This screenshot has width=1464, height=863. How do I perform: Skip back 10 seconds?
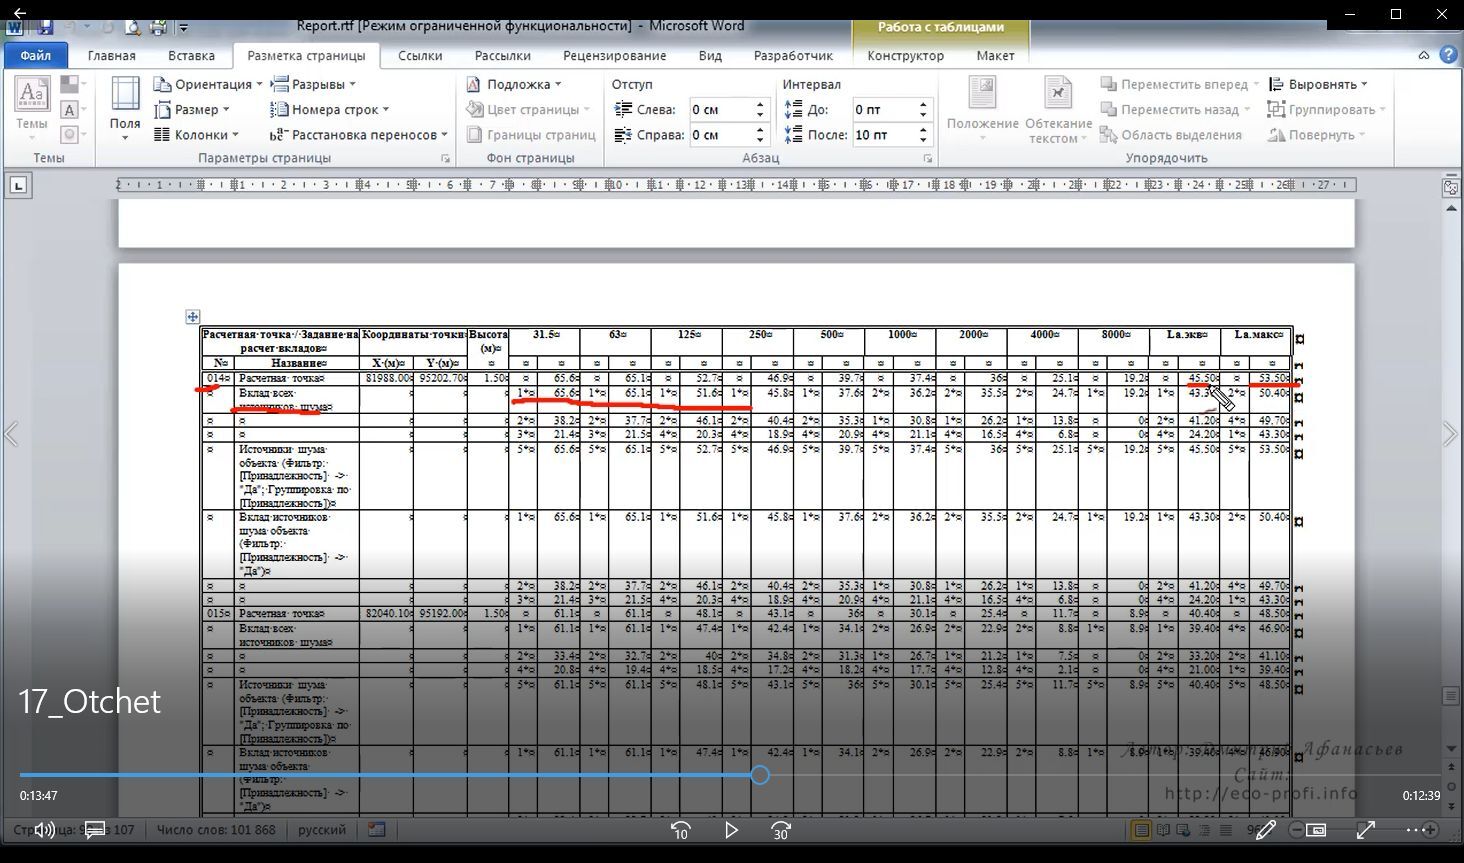click(681, 830)
